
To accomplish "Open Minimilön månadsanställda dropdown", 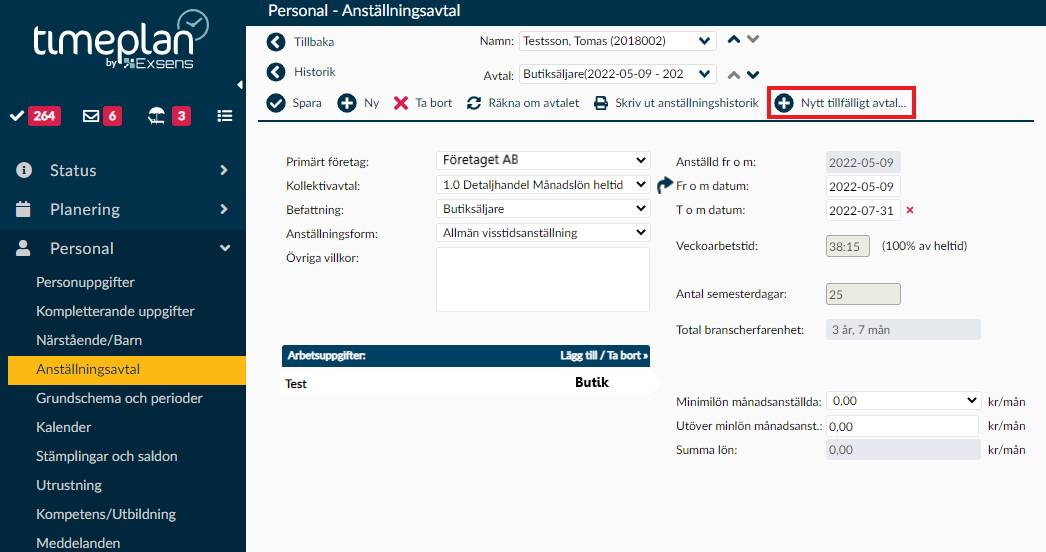I will (x=903, y=401).
